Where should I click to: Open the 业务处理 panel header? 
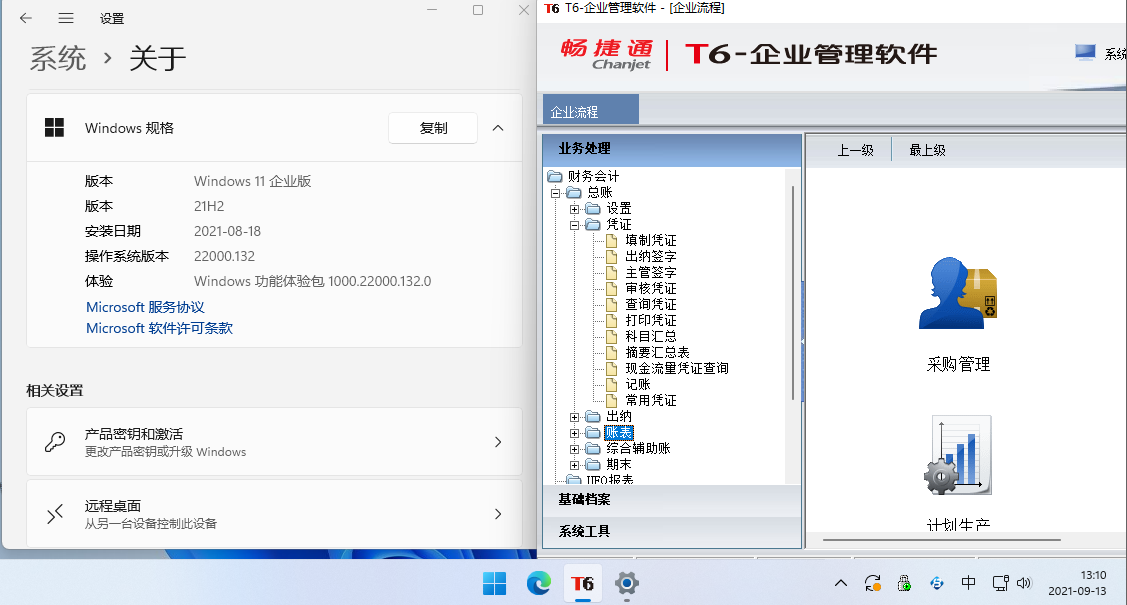tap(672, 149)
